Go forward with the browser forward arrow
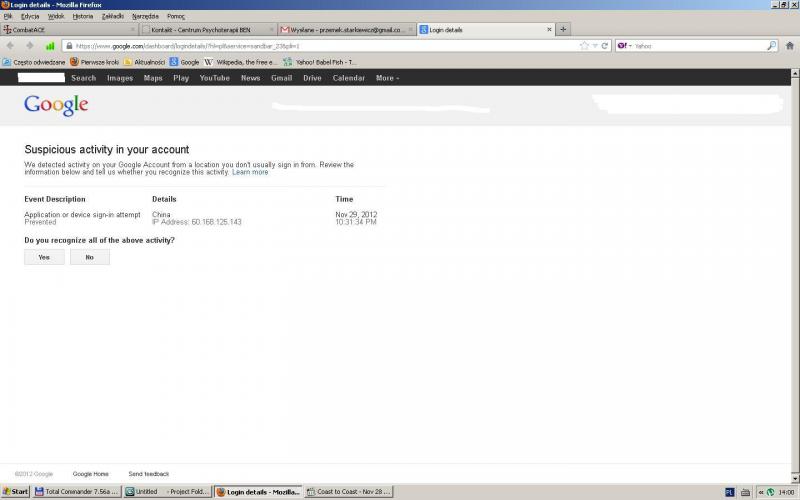 (x=30, y=46)
